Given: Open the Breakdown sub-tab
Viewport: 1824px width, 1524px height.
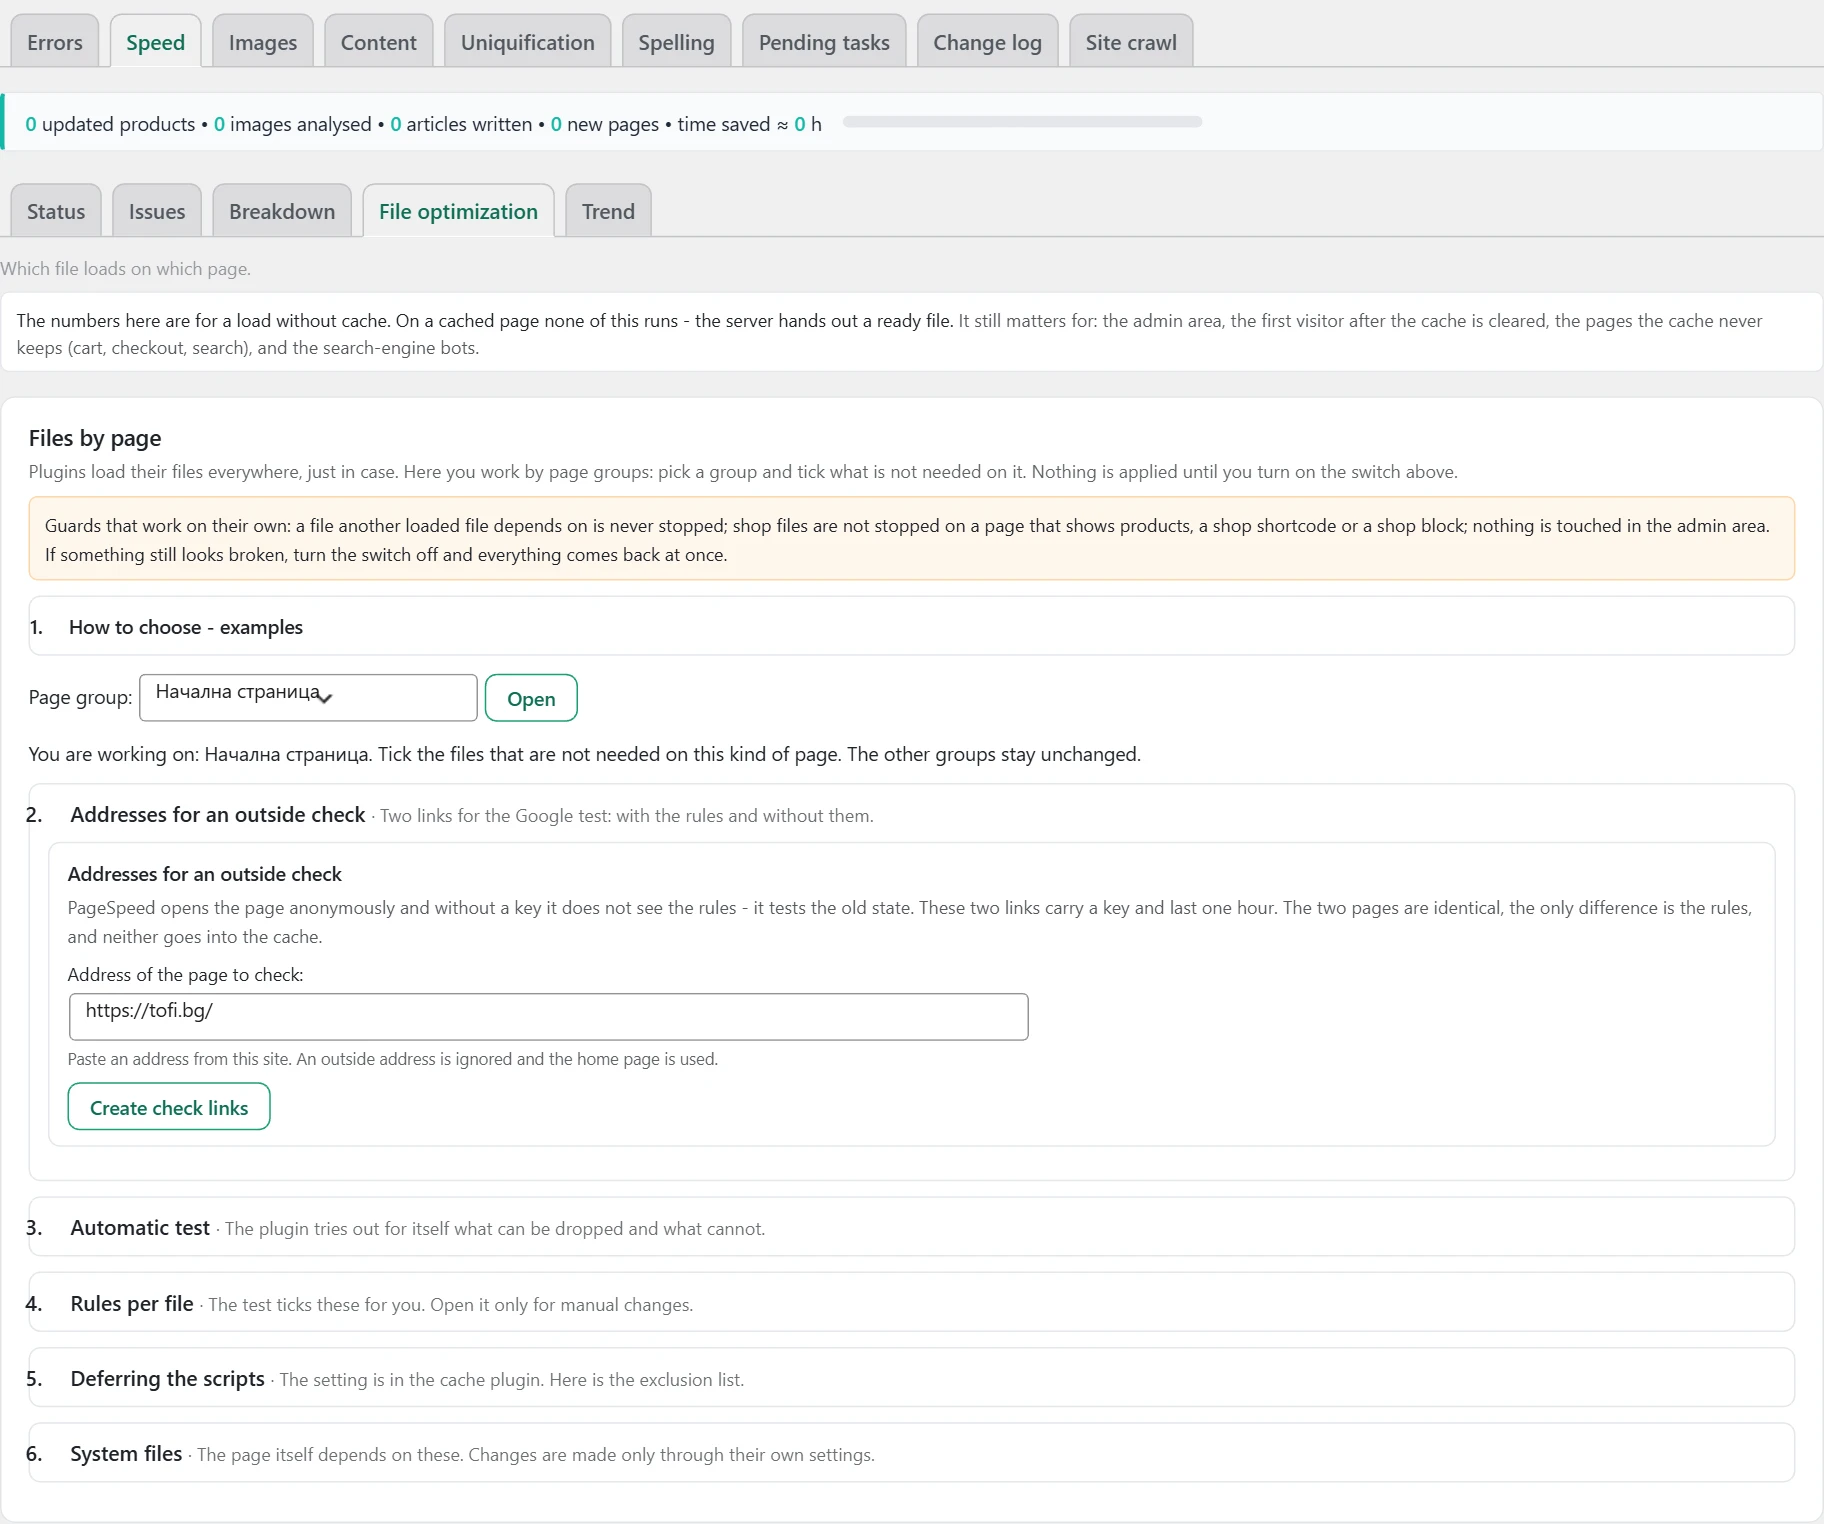Looking at the screenshot, I should [x=282, y=211].
